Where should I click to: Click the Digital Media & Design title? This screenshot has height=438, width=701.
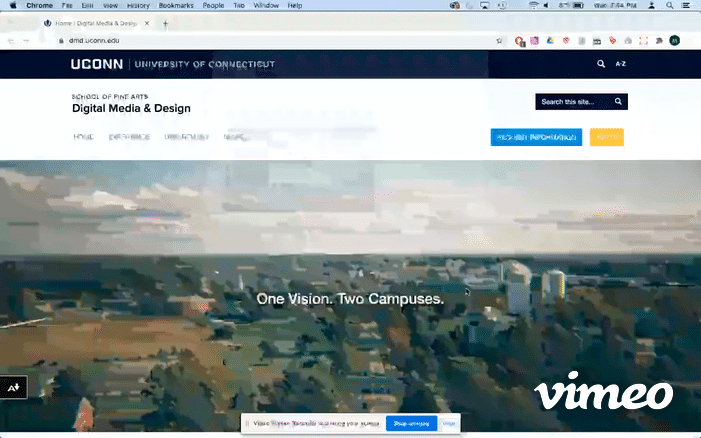click(131, 108)
